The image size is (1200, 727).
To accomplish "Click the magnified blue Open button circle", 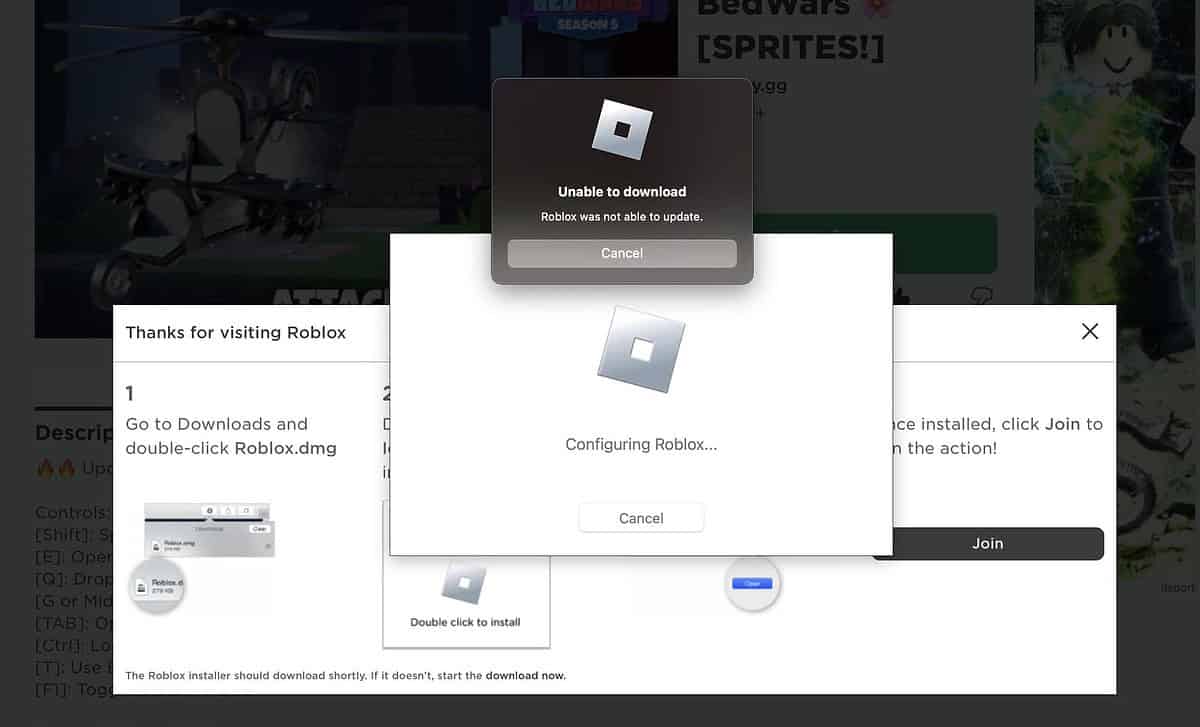I will pyautogui.click(x=752, y=583).
